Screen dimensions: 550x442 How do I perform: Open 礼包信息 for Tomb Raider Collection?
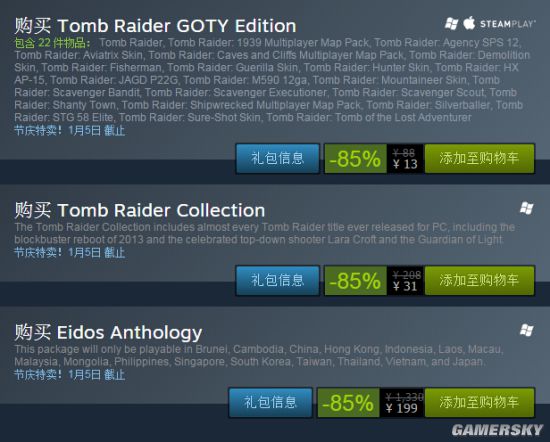278,281
